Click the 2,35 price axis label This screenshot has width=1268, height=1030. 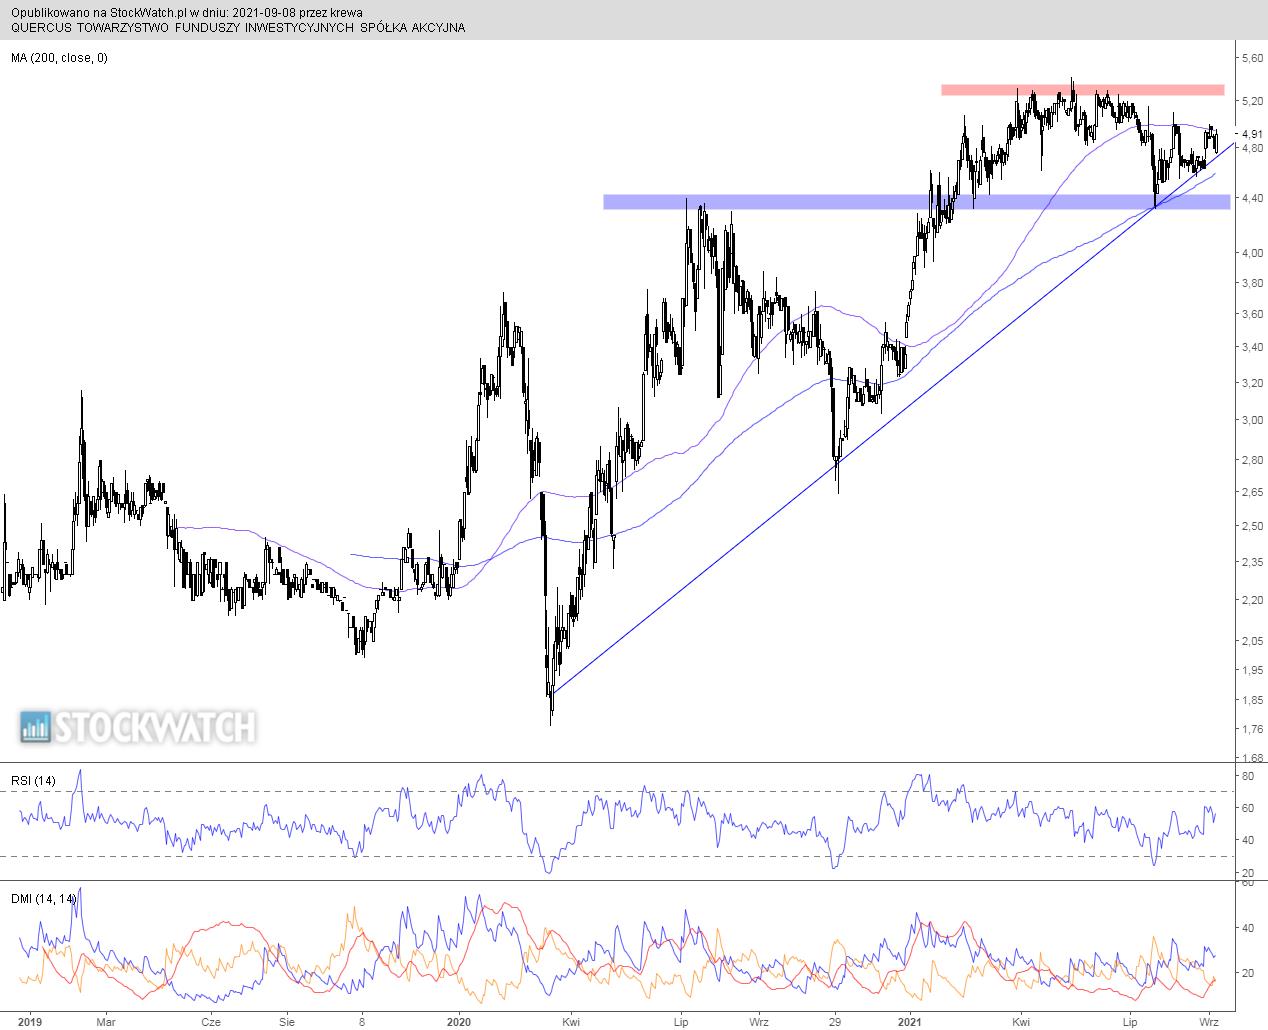point(1250,562)
